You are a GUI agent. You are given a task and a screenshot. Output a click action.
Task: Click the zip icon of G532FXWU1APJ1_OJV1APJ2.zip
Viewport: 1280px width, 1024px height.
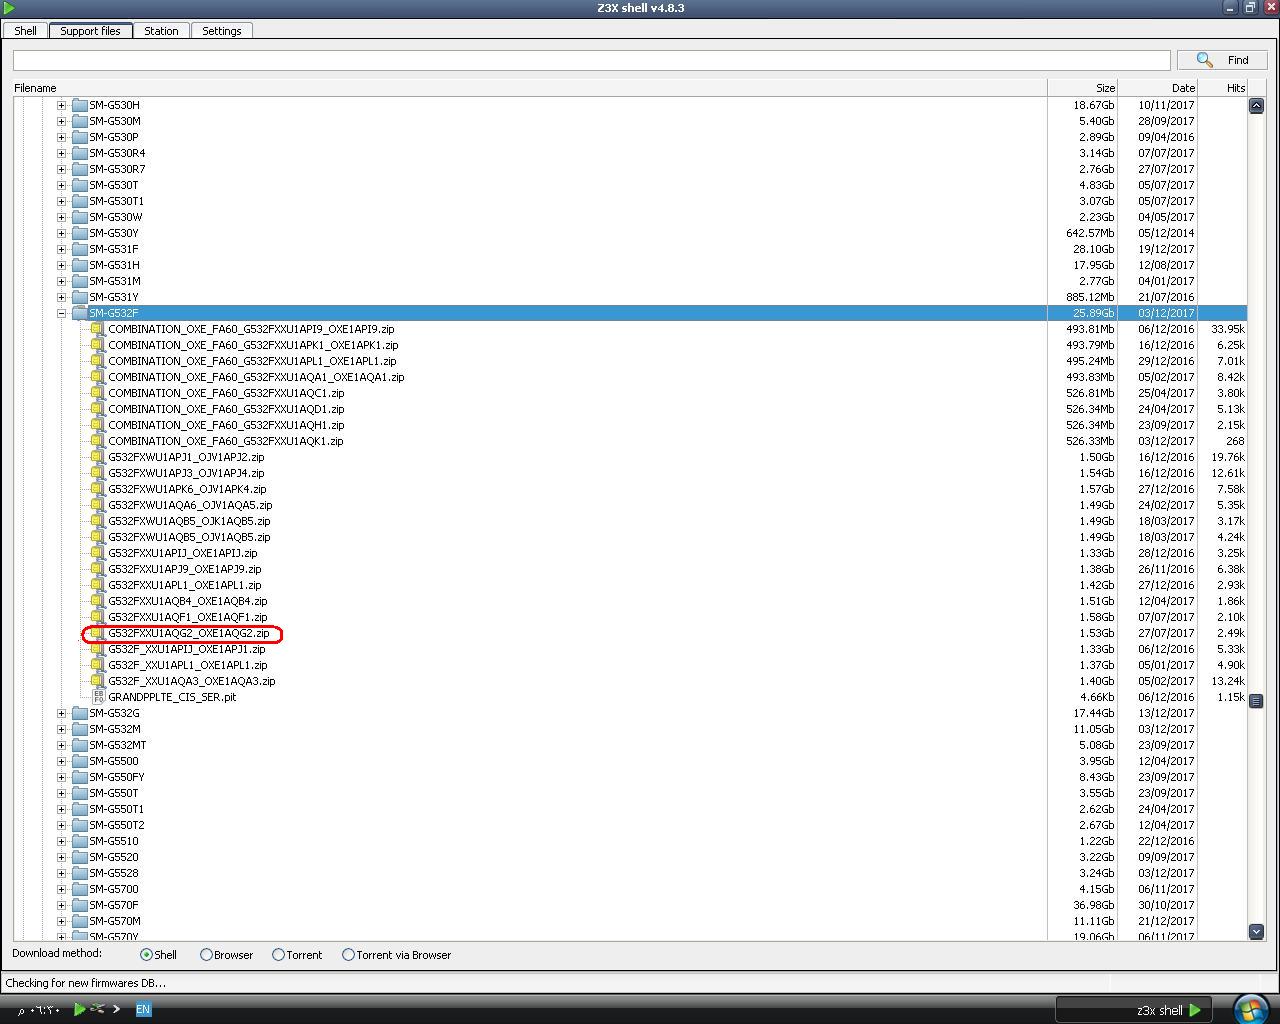click(x=97, y=457)
